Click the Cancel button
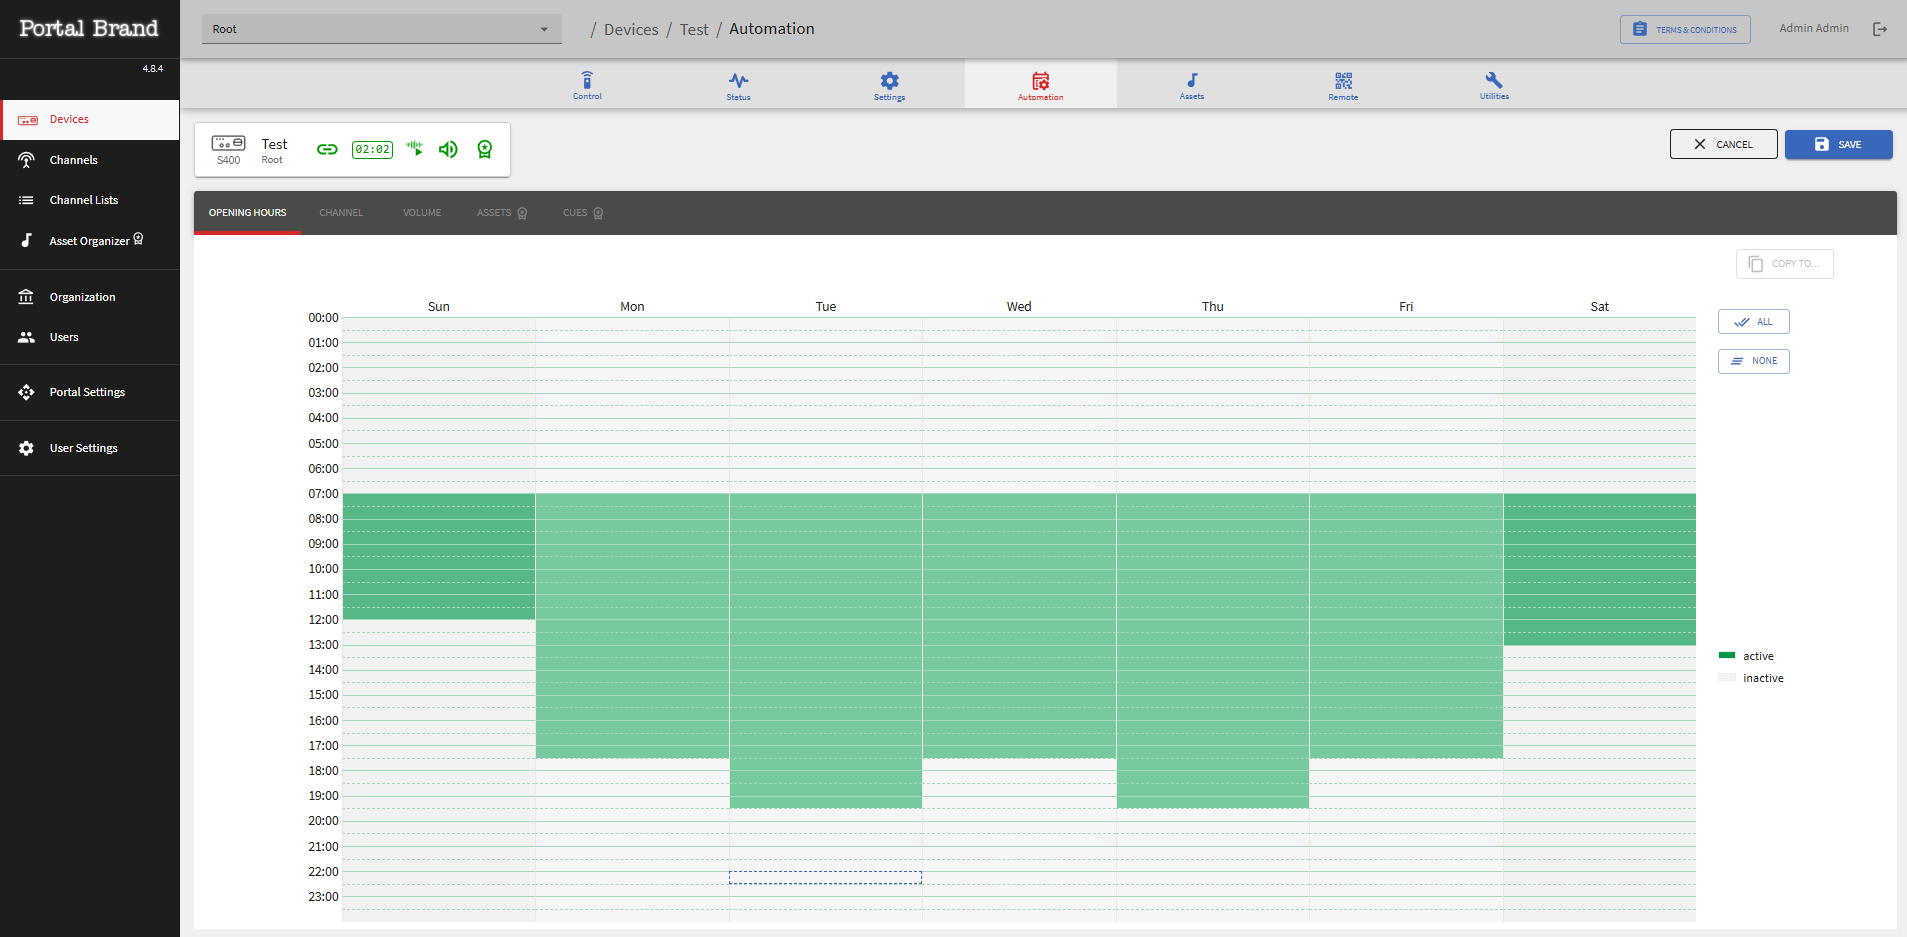Screen dimensions: 1907x937 (x=1723, y=144)
